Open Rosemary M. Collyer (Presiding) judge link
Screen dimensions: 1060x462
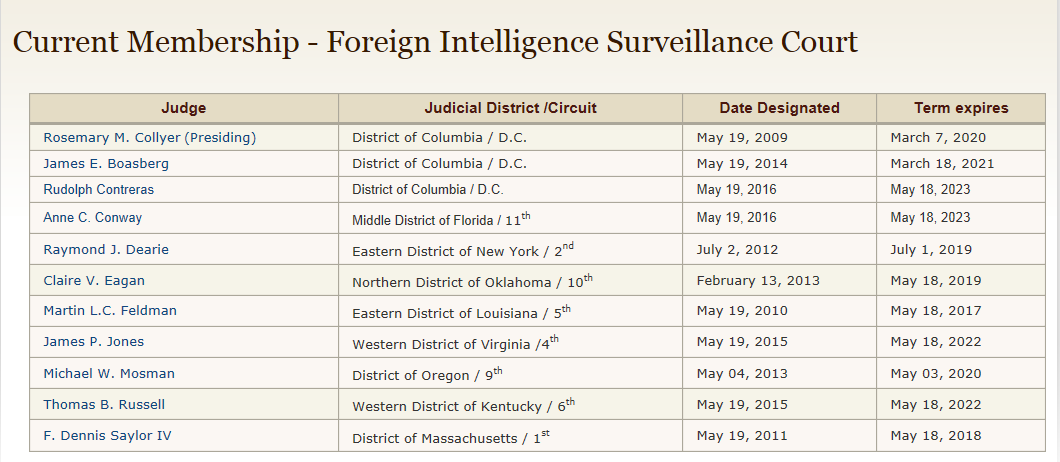pos(149,137)
